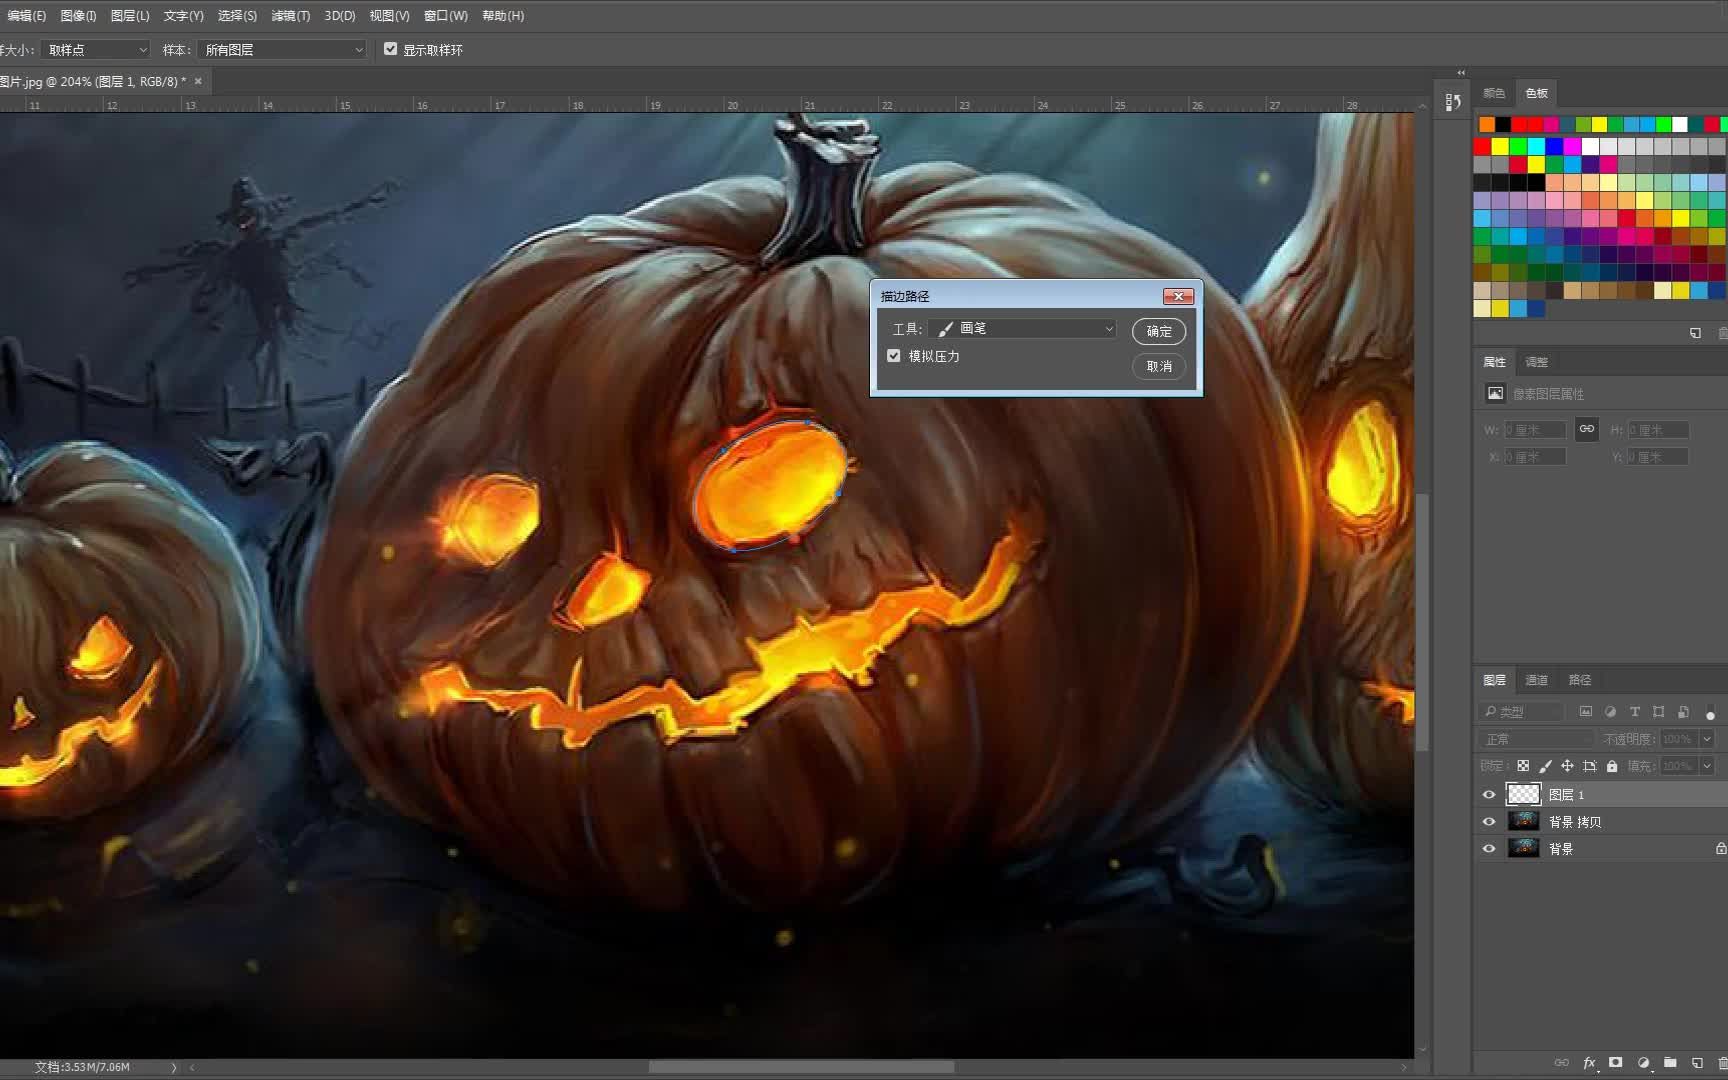Viewport: 1728px width, 1080px height.
Task: Create new swatch in Swatches panel
Action: (1695, 333)
